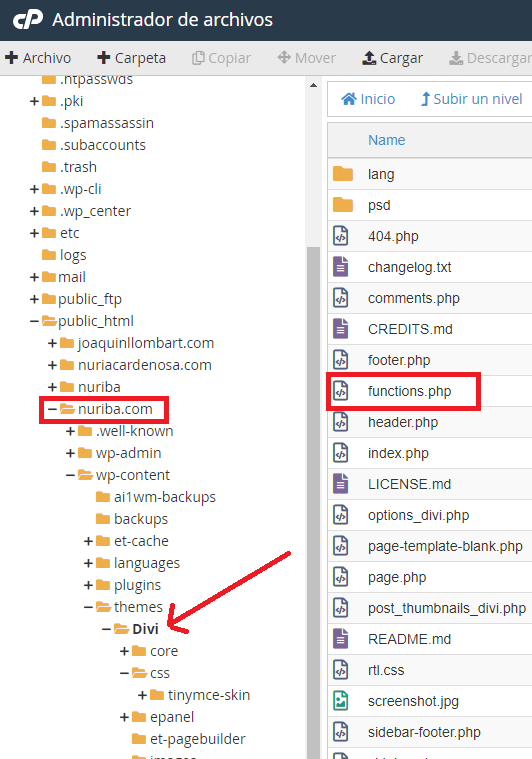Click the CREDITS.md document icon
This screenshot has width=532, height=759.
[341, 329]
